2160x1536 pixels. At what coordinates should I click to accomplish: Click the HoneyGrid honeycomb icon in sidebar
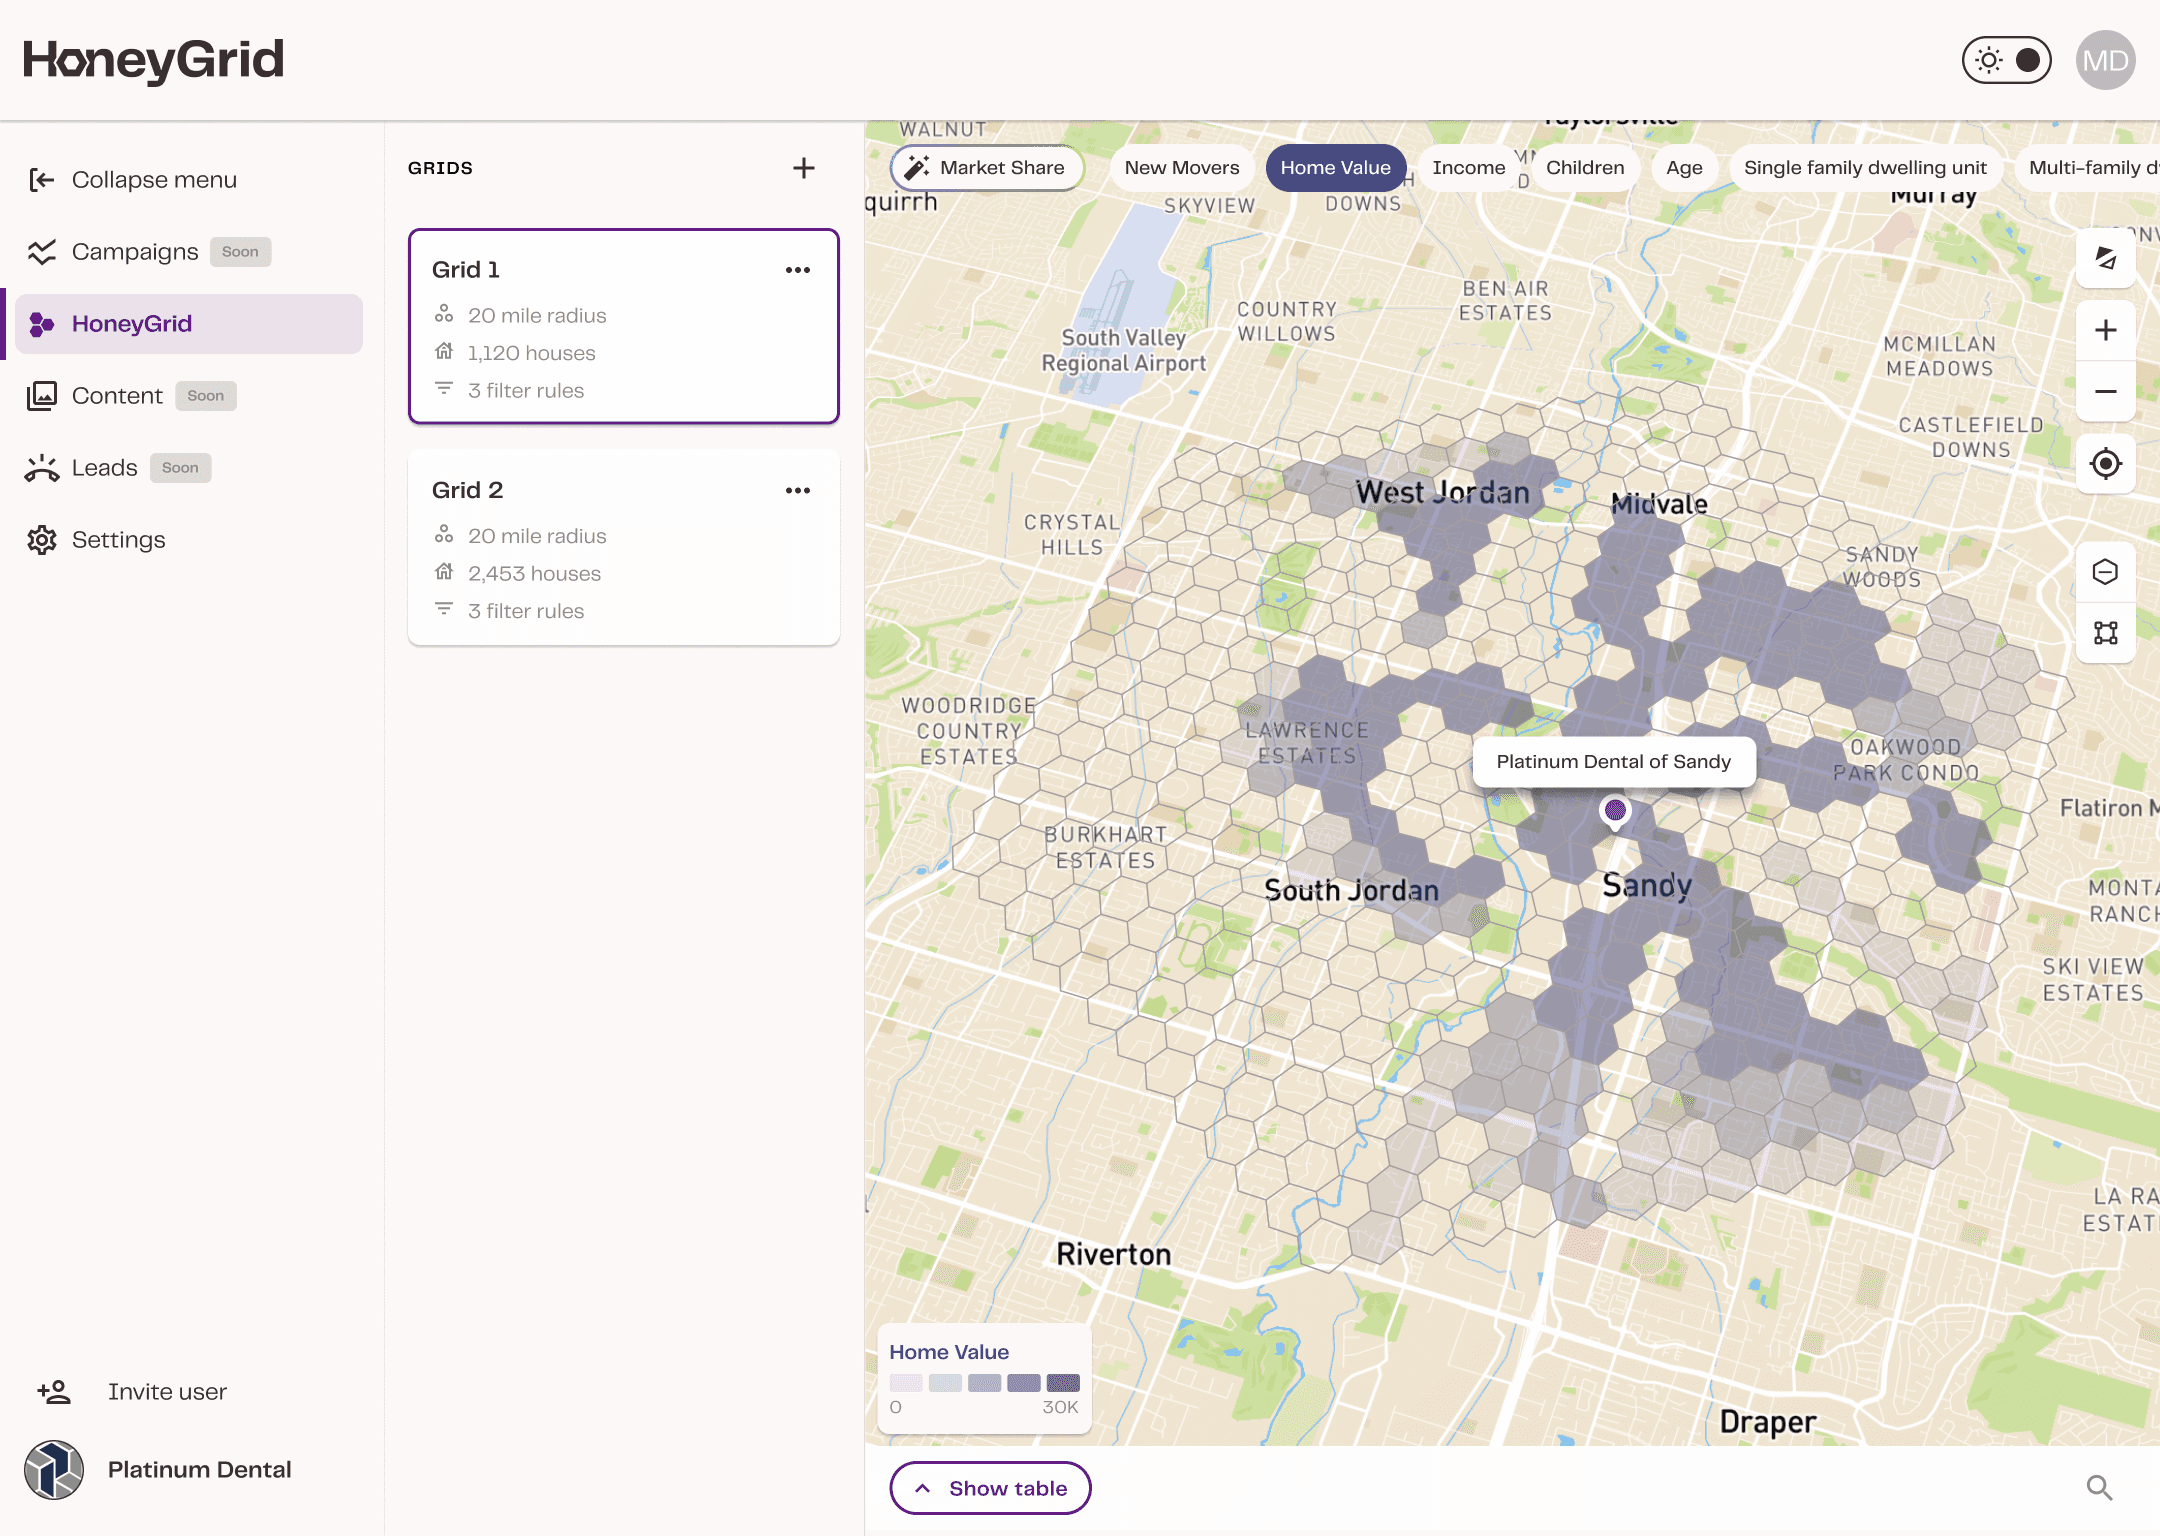pyautogui.click(x=42, y=324)
